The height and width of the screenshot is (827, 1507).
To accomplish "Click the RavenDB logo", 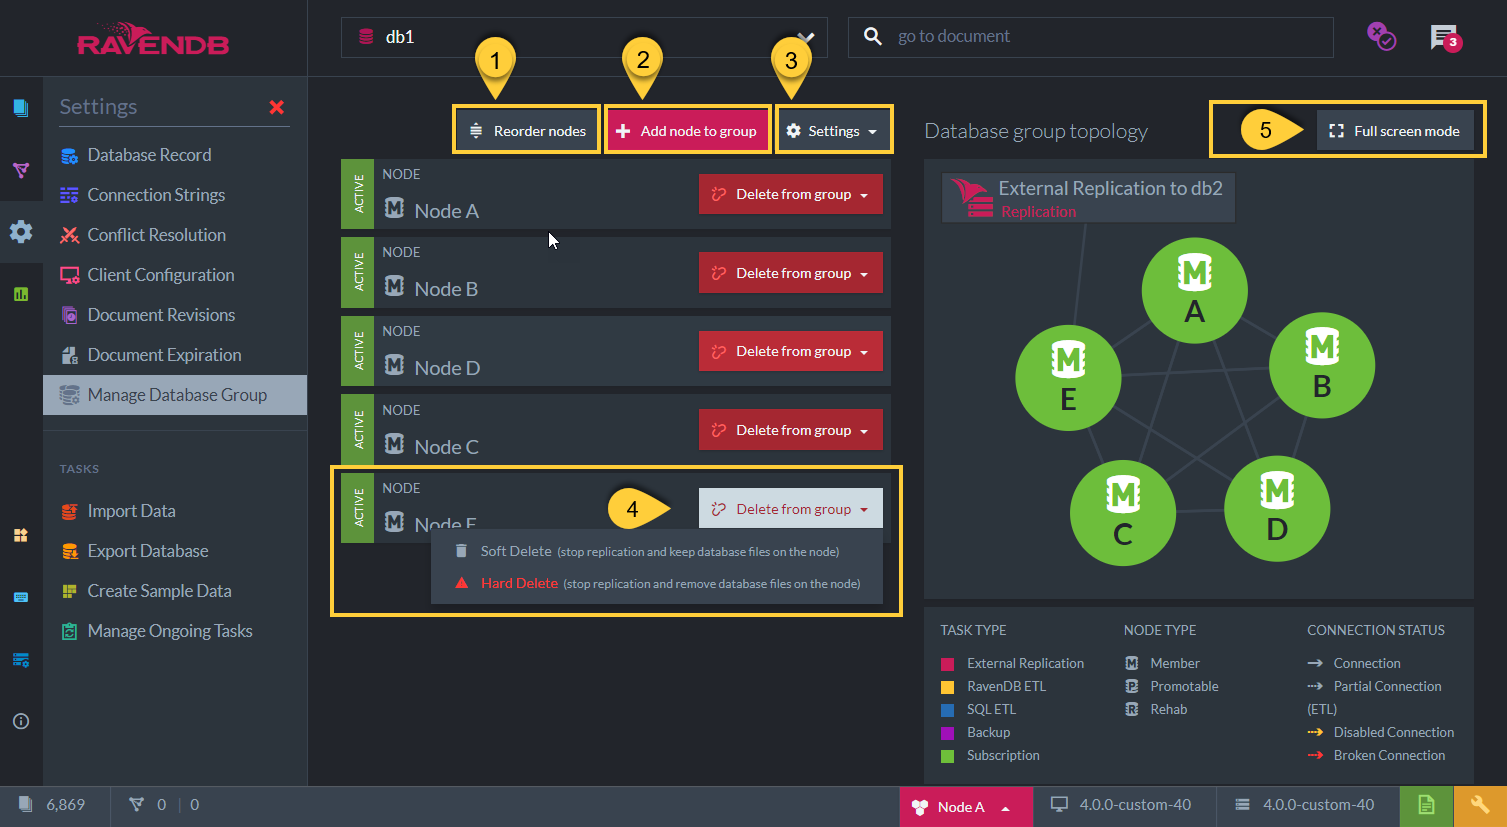I will pyautogui.click(x=153, y=39).
